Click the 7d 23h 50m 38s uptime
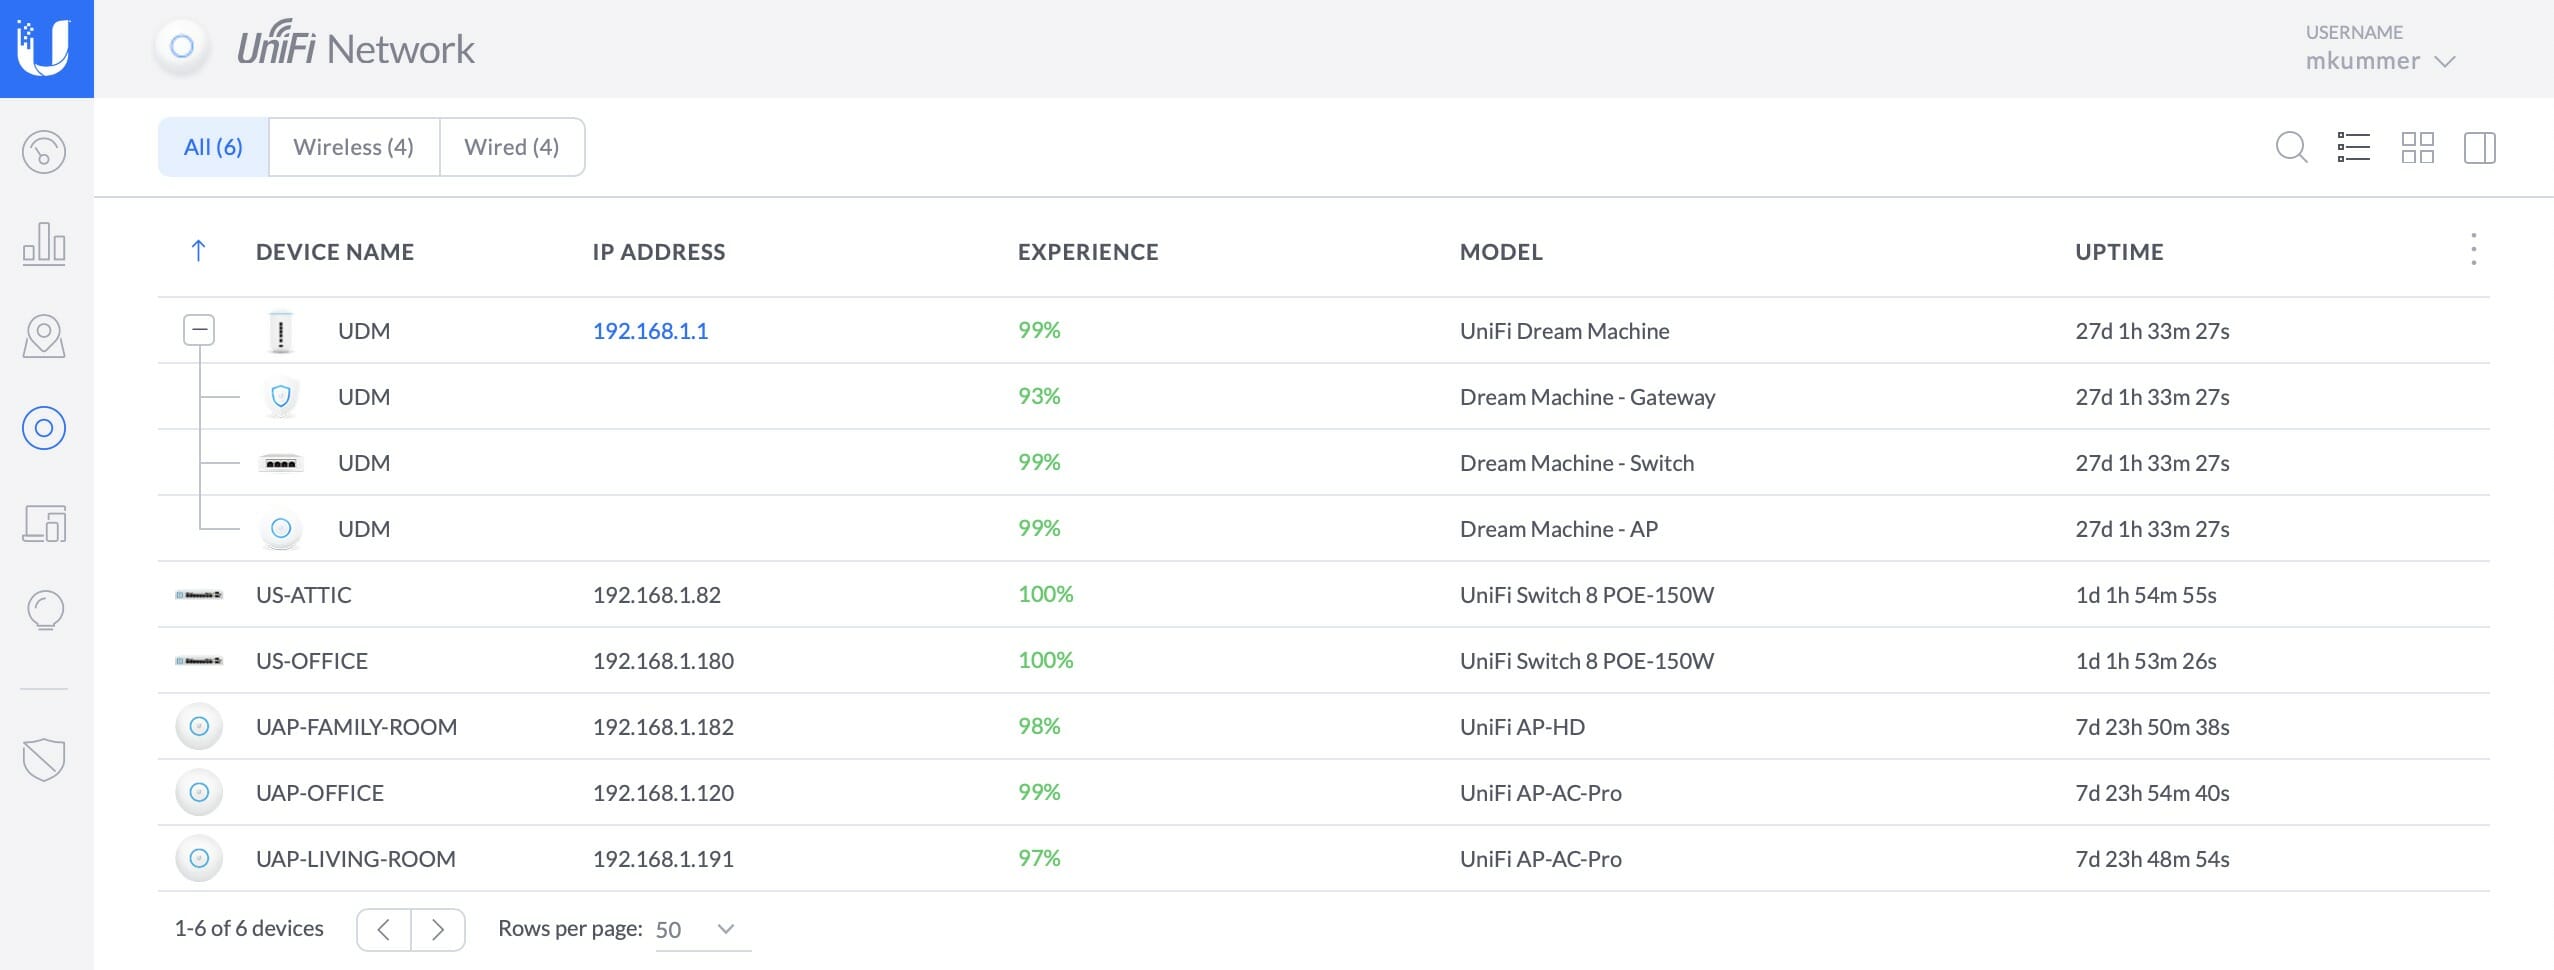The width and height of the screenshot is (2554, 970). pos(2152,727)
